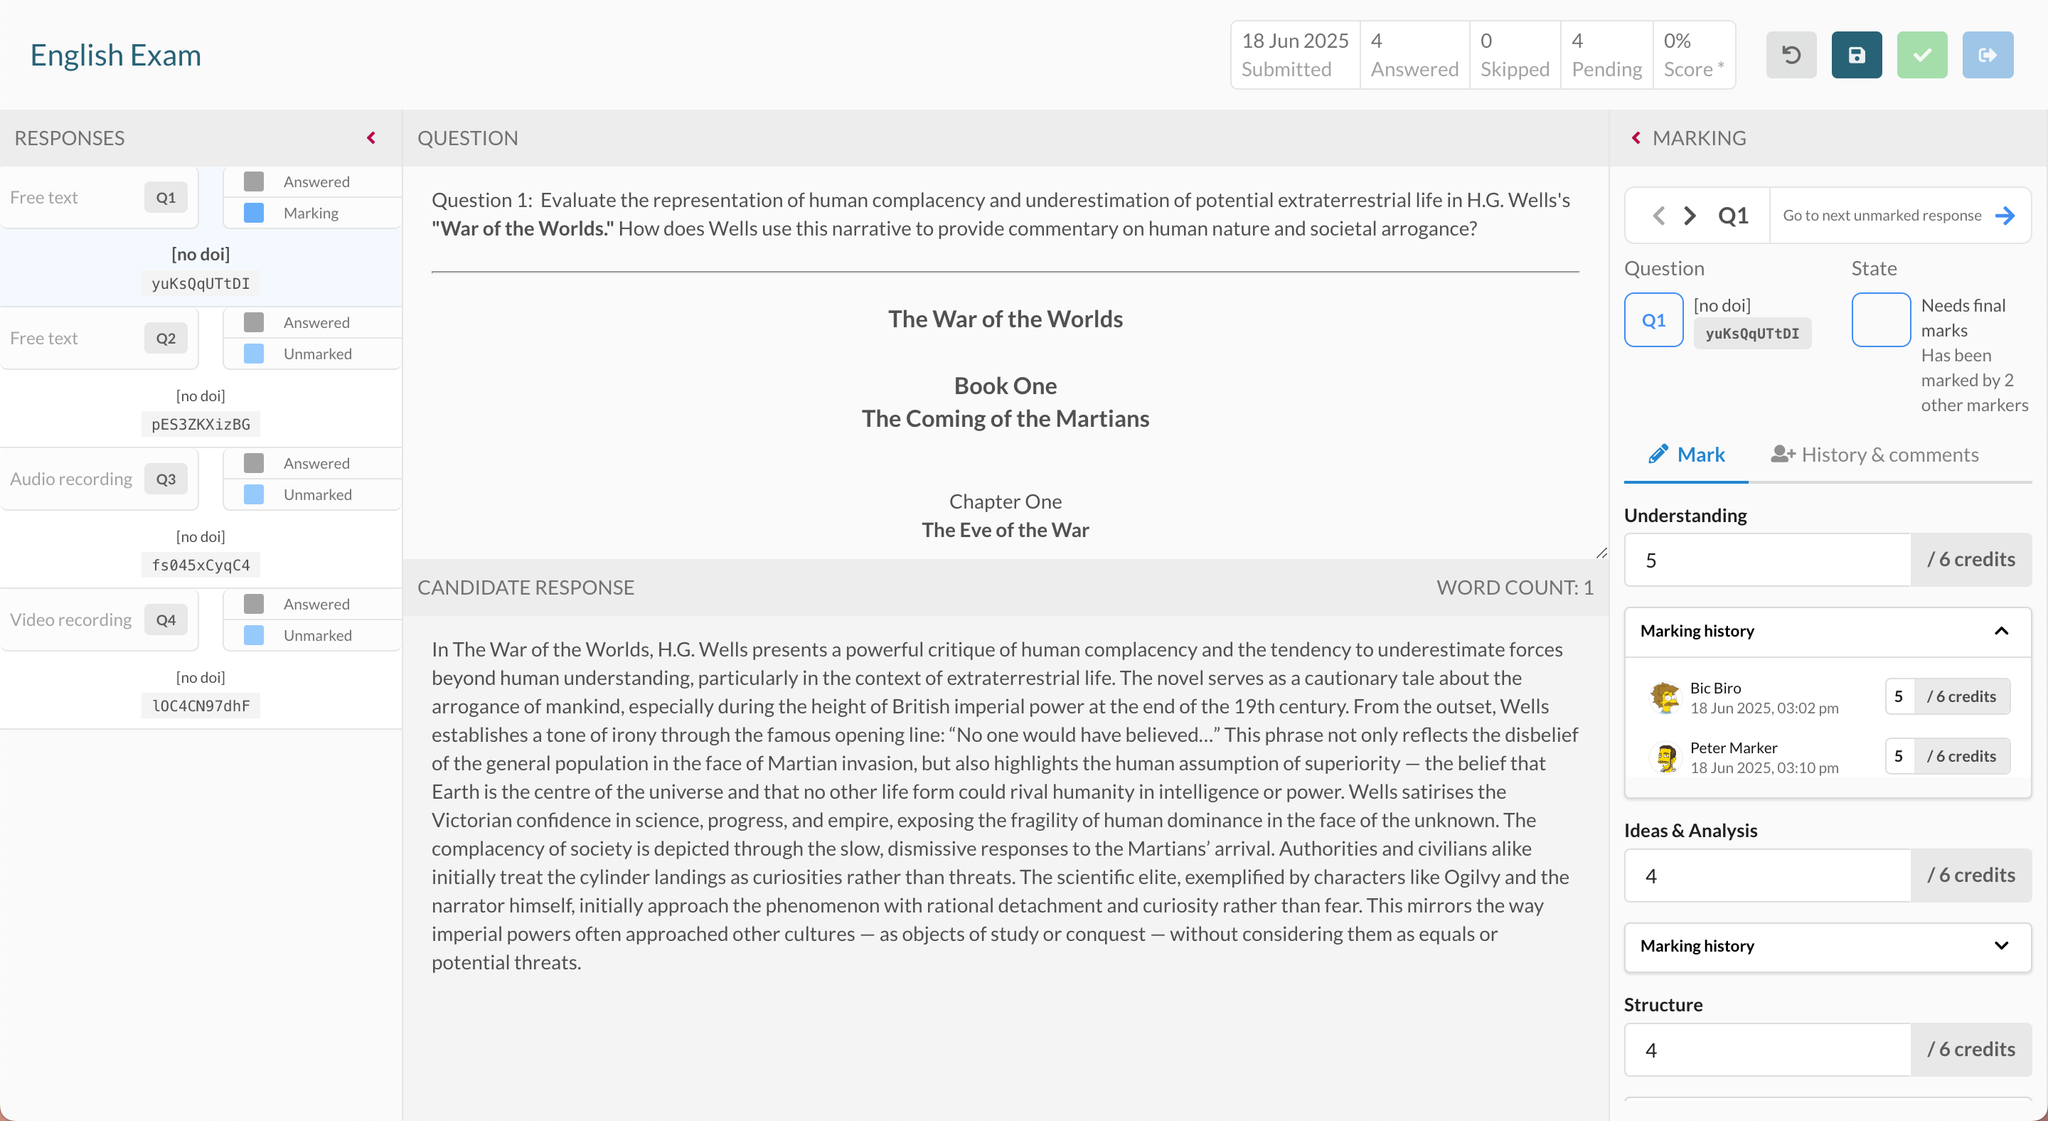Click the Structure credits input field

(x=1767, y=1050)
